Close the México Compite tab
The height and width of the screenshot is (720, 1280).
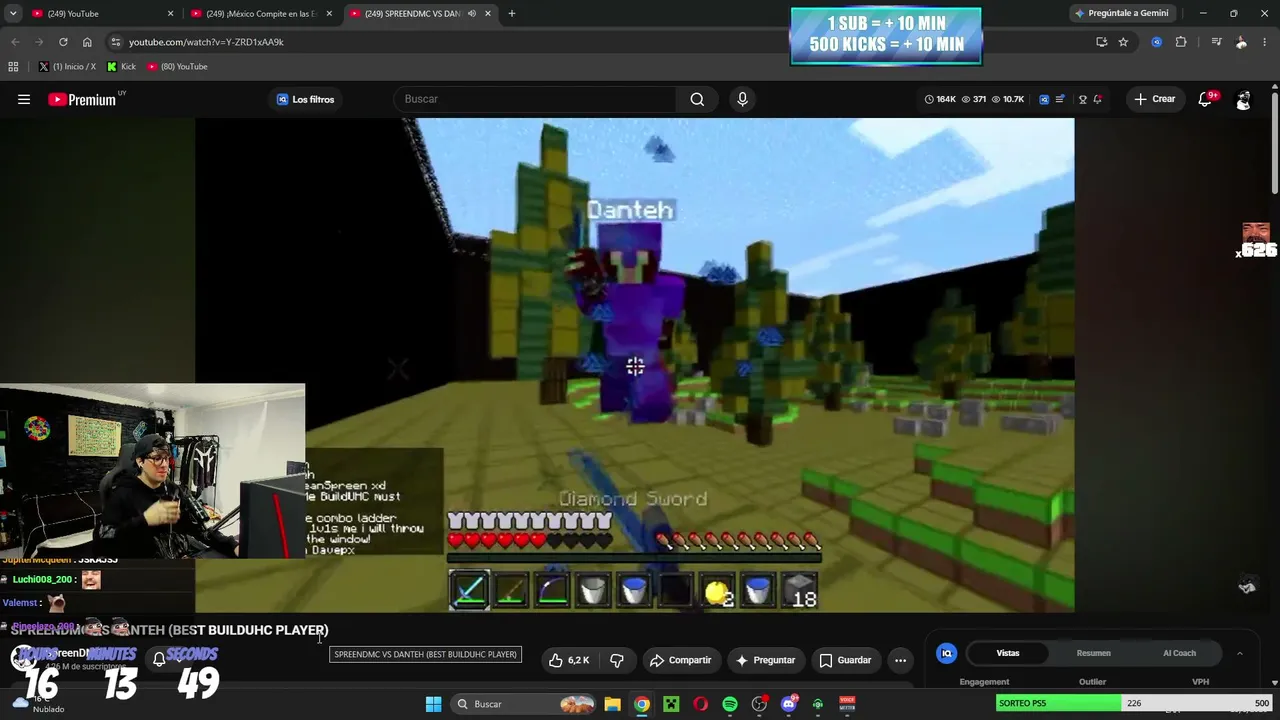click(x=329, y=14)
